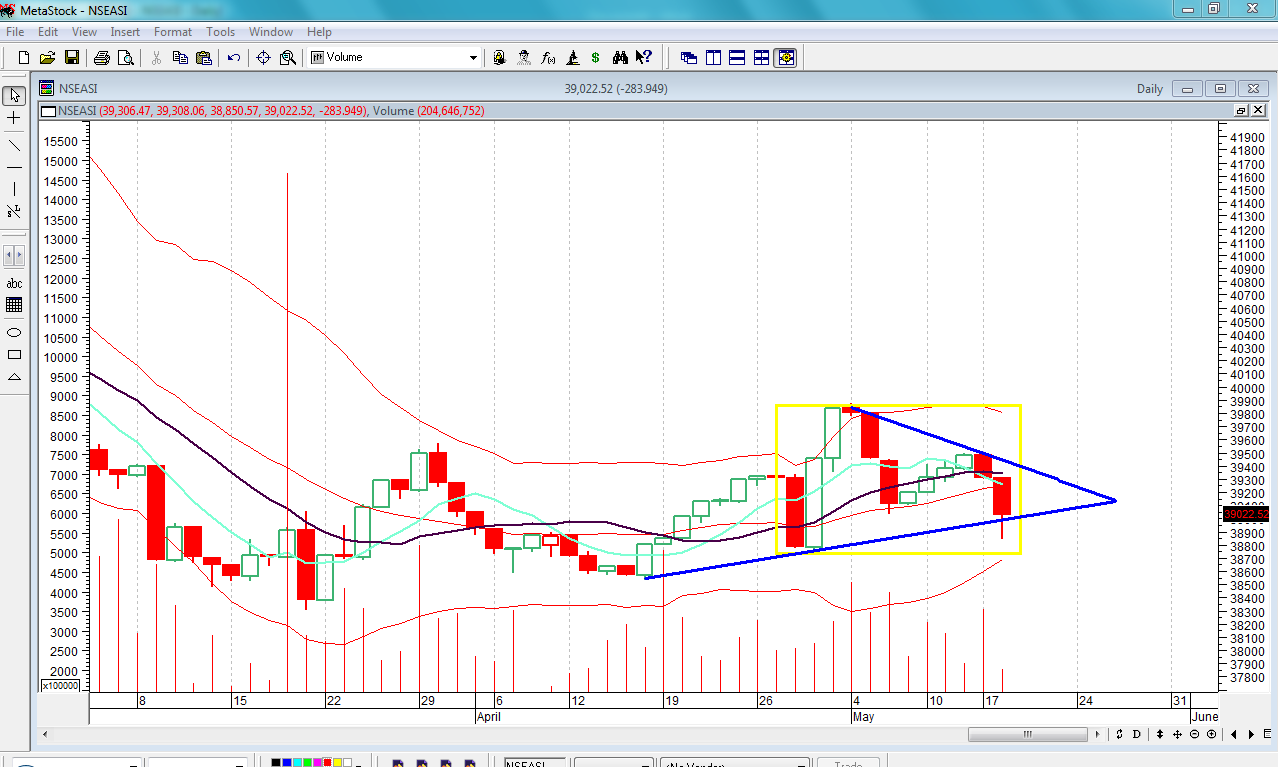Activate the crosshair plus cursor tool
The image size is (1278, 767).
(x=14, y=118)
